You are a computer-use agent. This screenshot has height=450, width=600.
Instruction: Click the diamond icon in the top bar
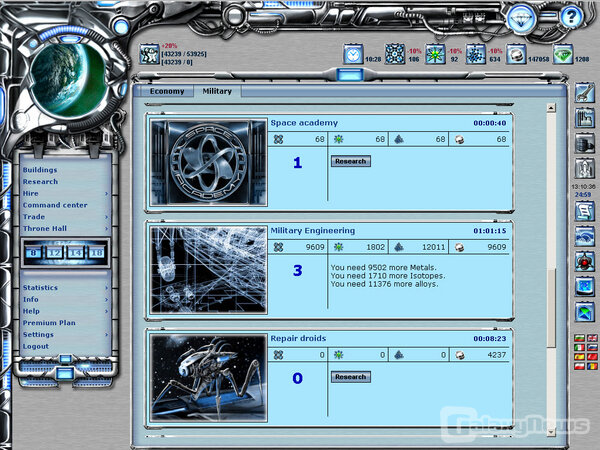point(521,18)
